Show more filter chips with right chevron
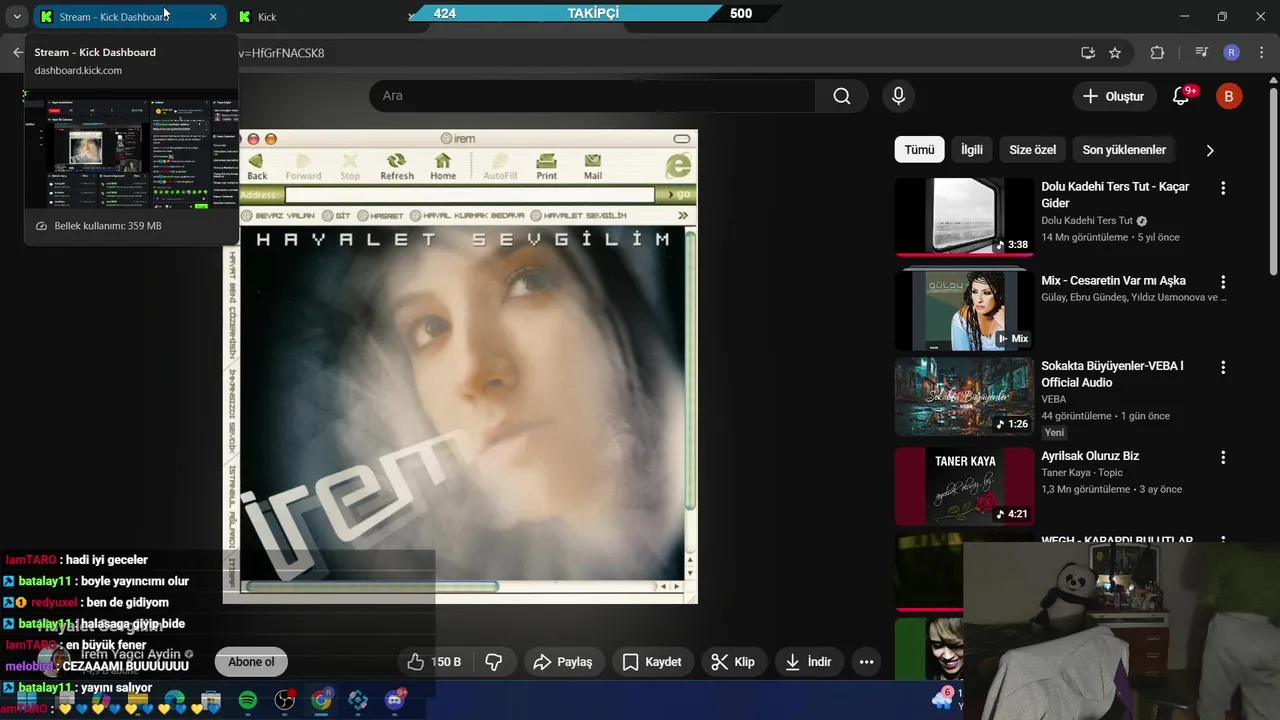 point(1210,150)
